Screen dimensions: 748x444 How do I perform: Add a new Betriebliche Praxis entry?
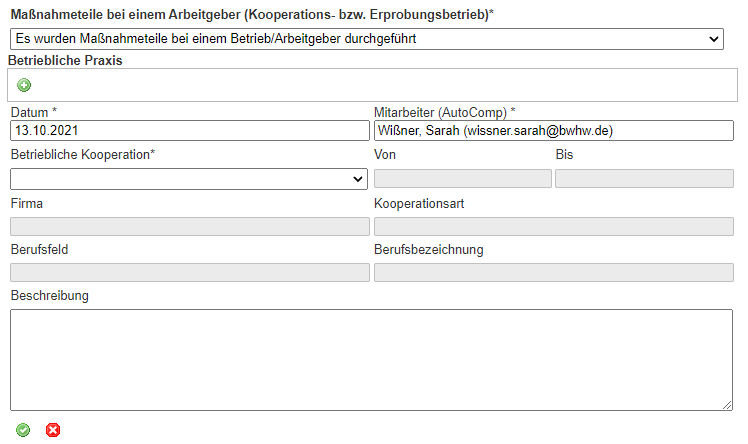pos(24,85)
